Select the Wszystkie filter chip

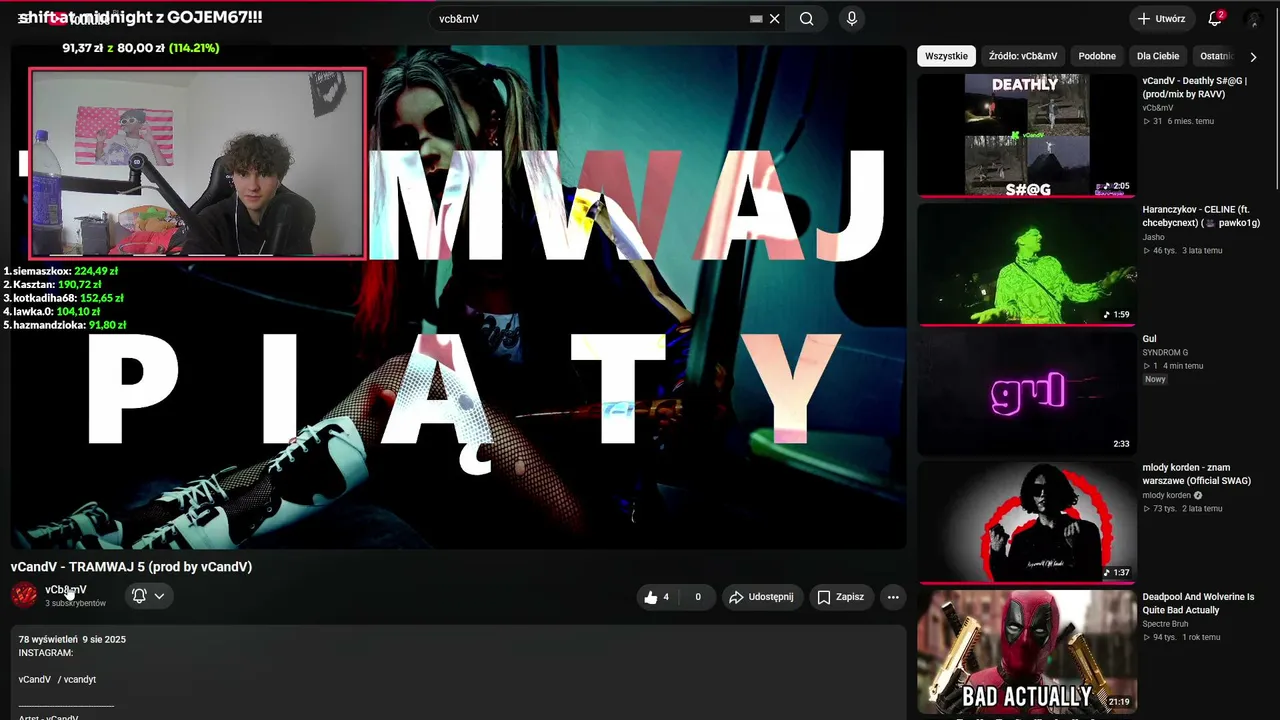(946, 56)
